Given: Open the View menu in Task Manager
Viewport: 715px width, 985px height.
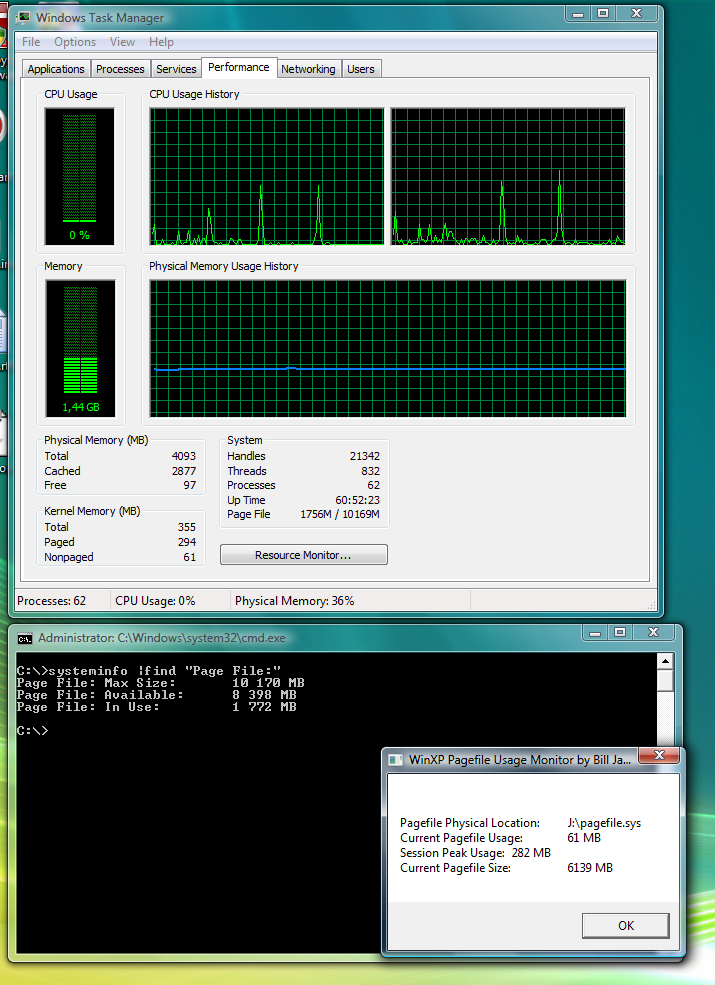Looking at the screenshot, I should tap(122, 42).
